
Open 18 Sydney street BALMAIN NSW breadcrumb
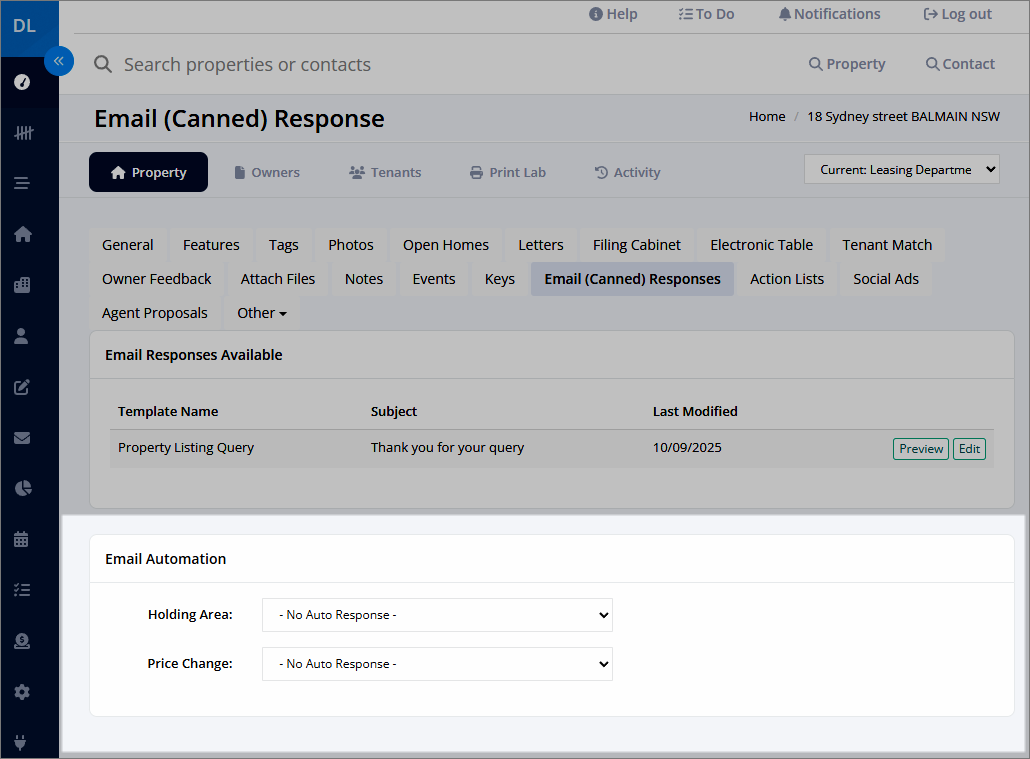[x=904, y=117]
